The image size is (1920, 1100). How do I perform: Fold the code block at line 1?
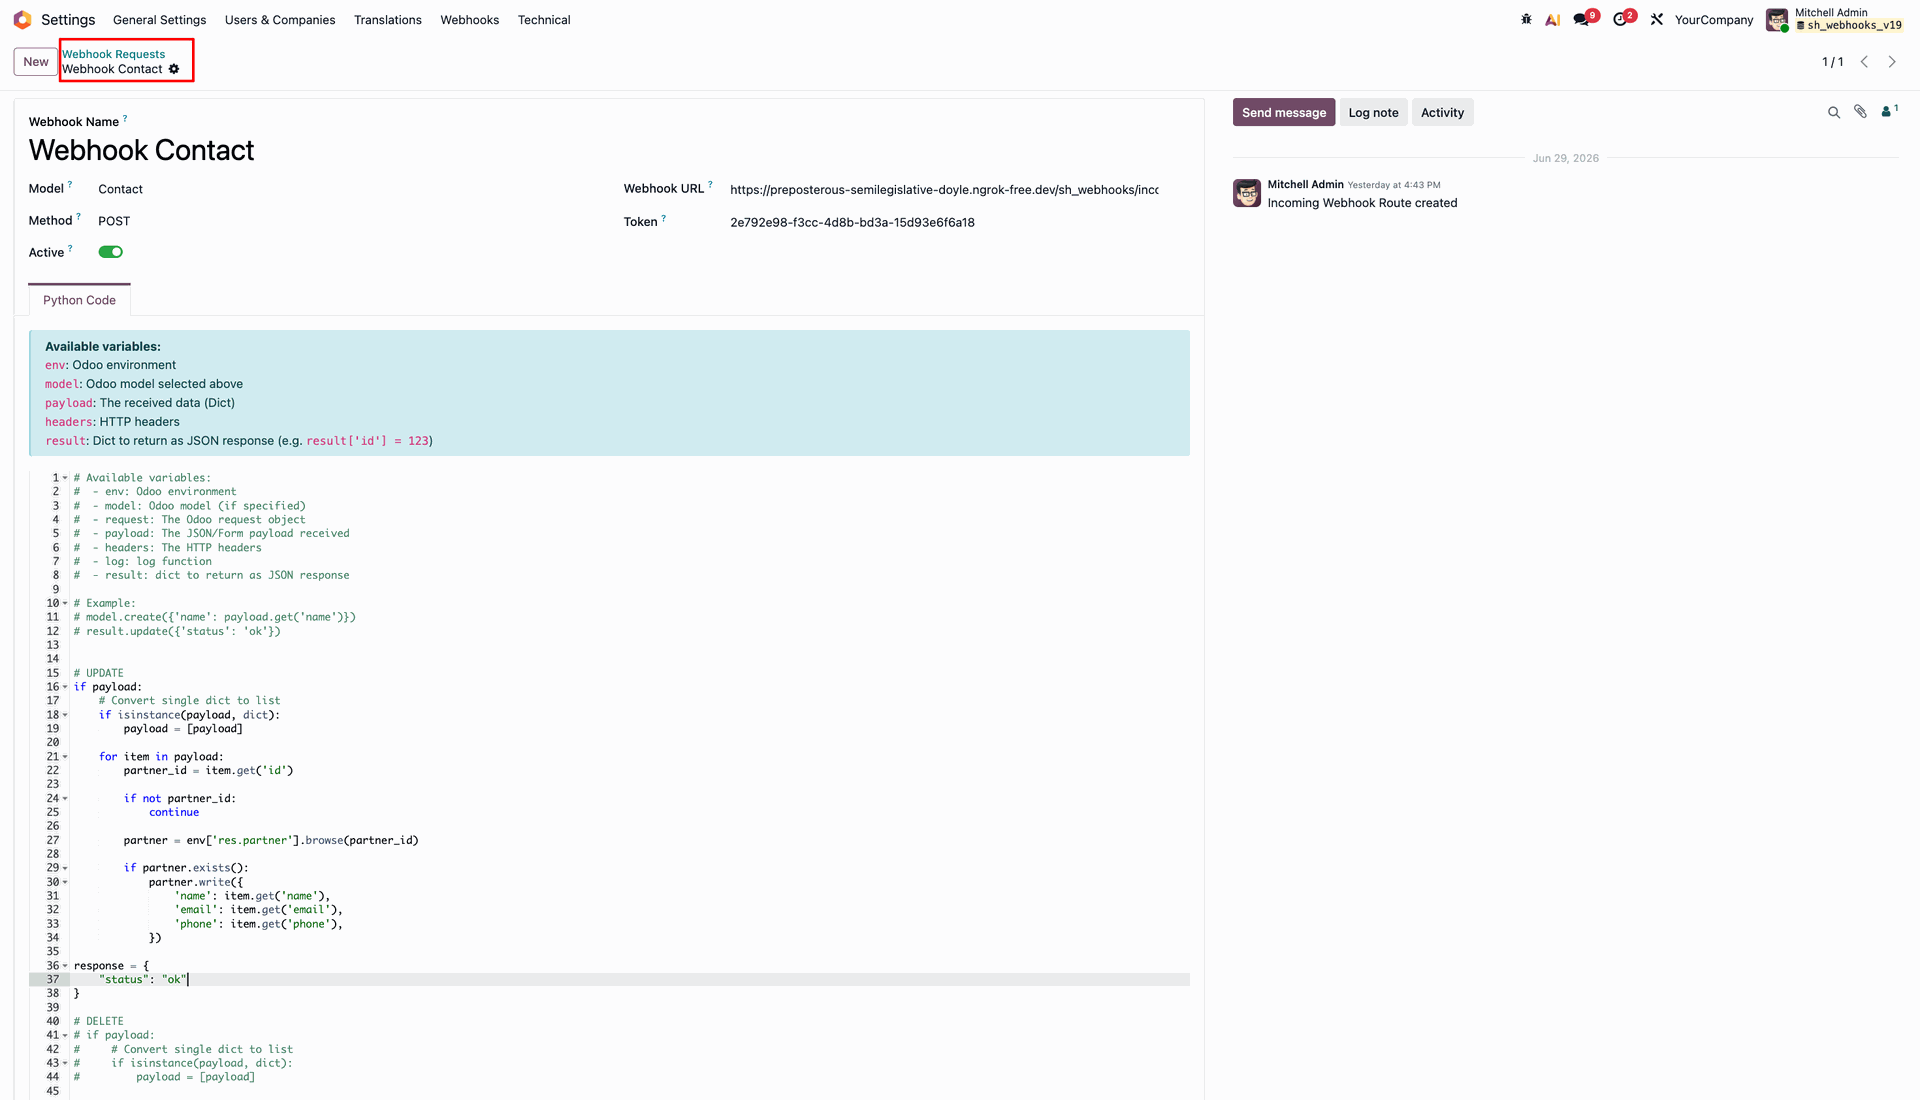(x=65, y=478)
